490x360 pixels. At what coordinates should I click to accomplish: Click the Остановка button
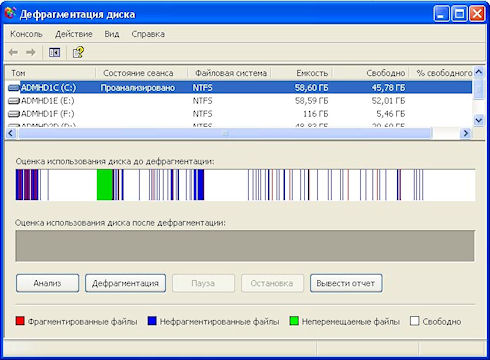[x=272, y=283]
